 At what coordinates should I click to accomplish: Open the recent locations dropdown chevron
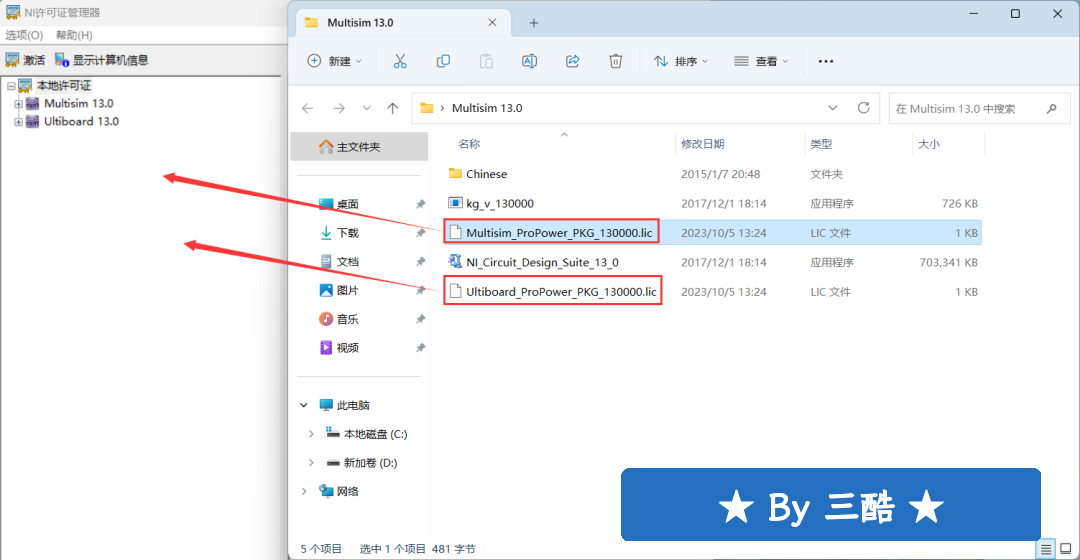point(366,108)
